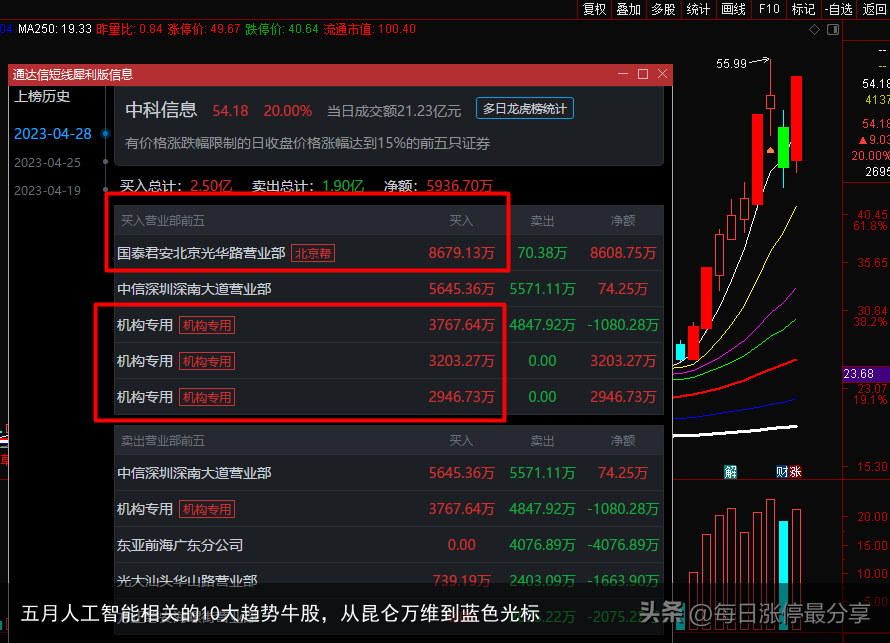This screenshot has height=643, width=890.
Task: Click the 买入营业部前五 header
Action: pos(163,220)
